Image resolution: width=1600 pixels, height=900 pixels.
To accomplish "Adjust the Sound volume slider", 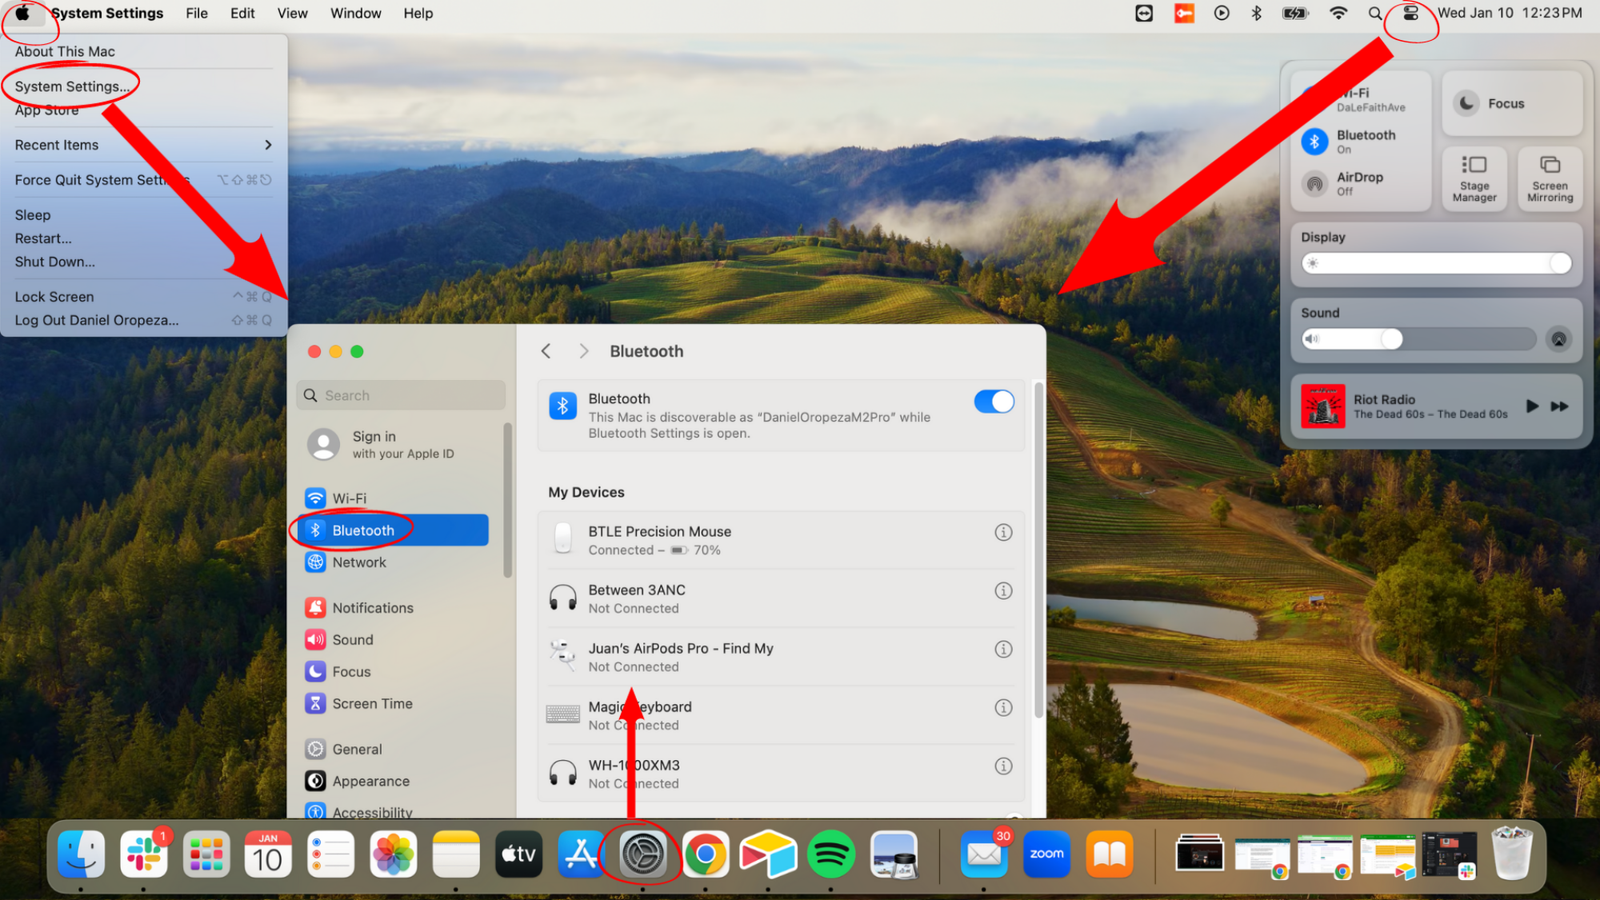I will point(1419,339).
